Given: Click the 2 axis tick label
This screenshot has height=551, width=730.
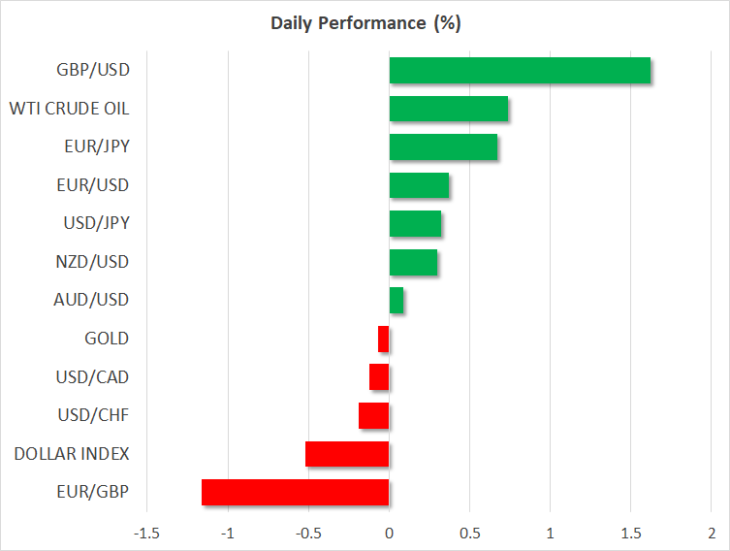Looking at the screenshot, I should pos(711,533).
